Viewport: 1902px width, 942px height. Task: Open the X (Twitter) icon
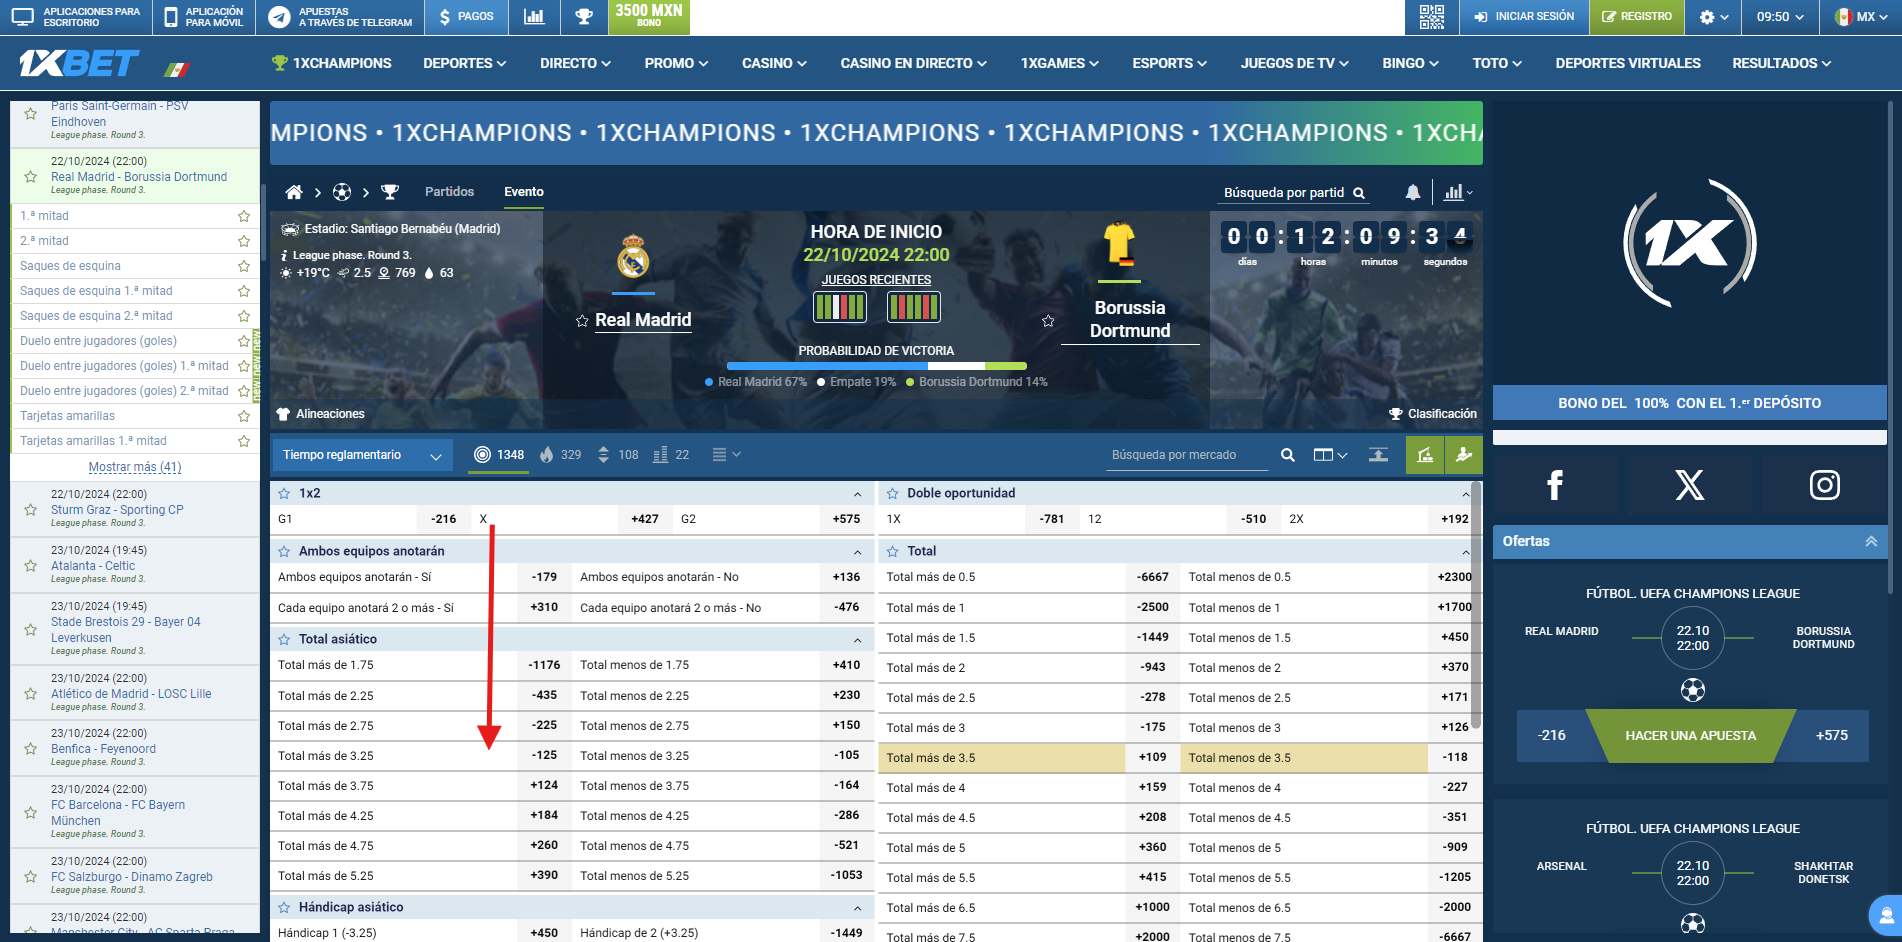tap(1690, 485)
